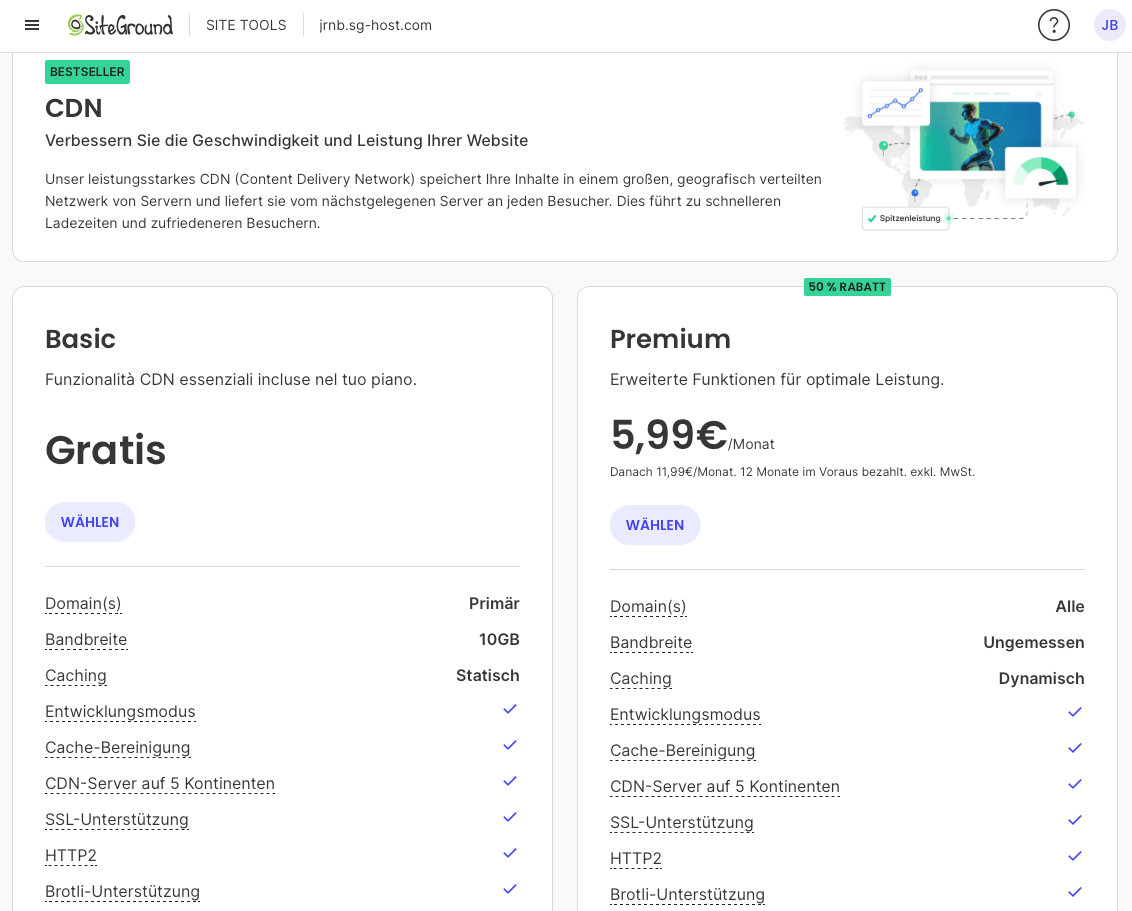Click the SiteGround logo
The width and height of the screenshot is (1132, 911).
(x=120, y=25)
